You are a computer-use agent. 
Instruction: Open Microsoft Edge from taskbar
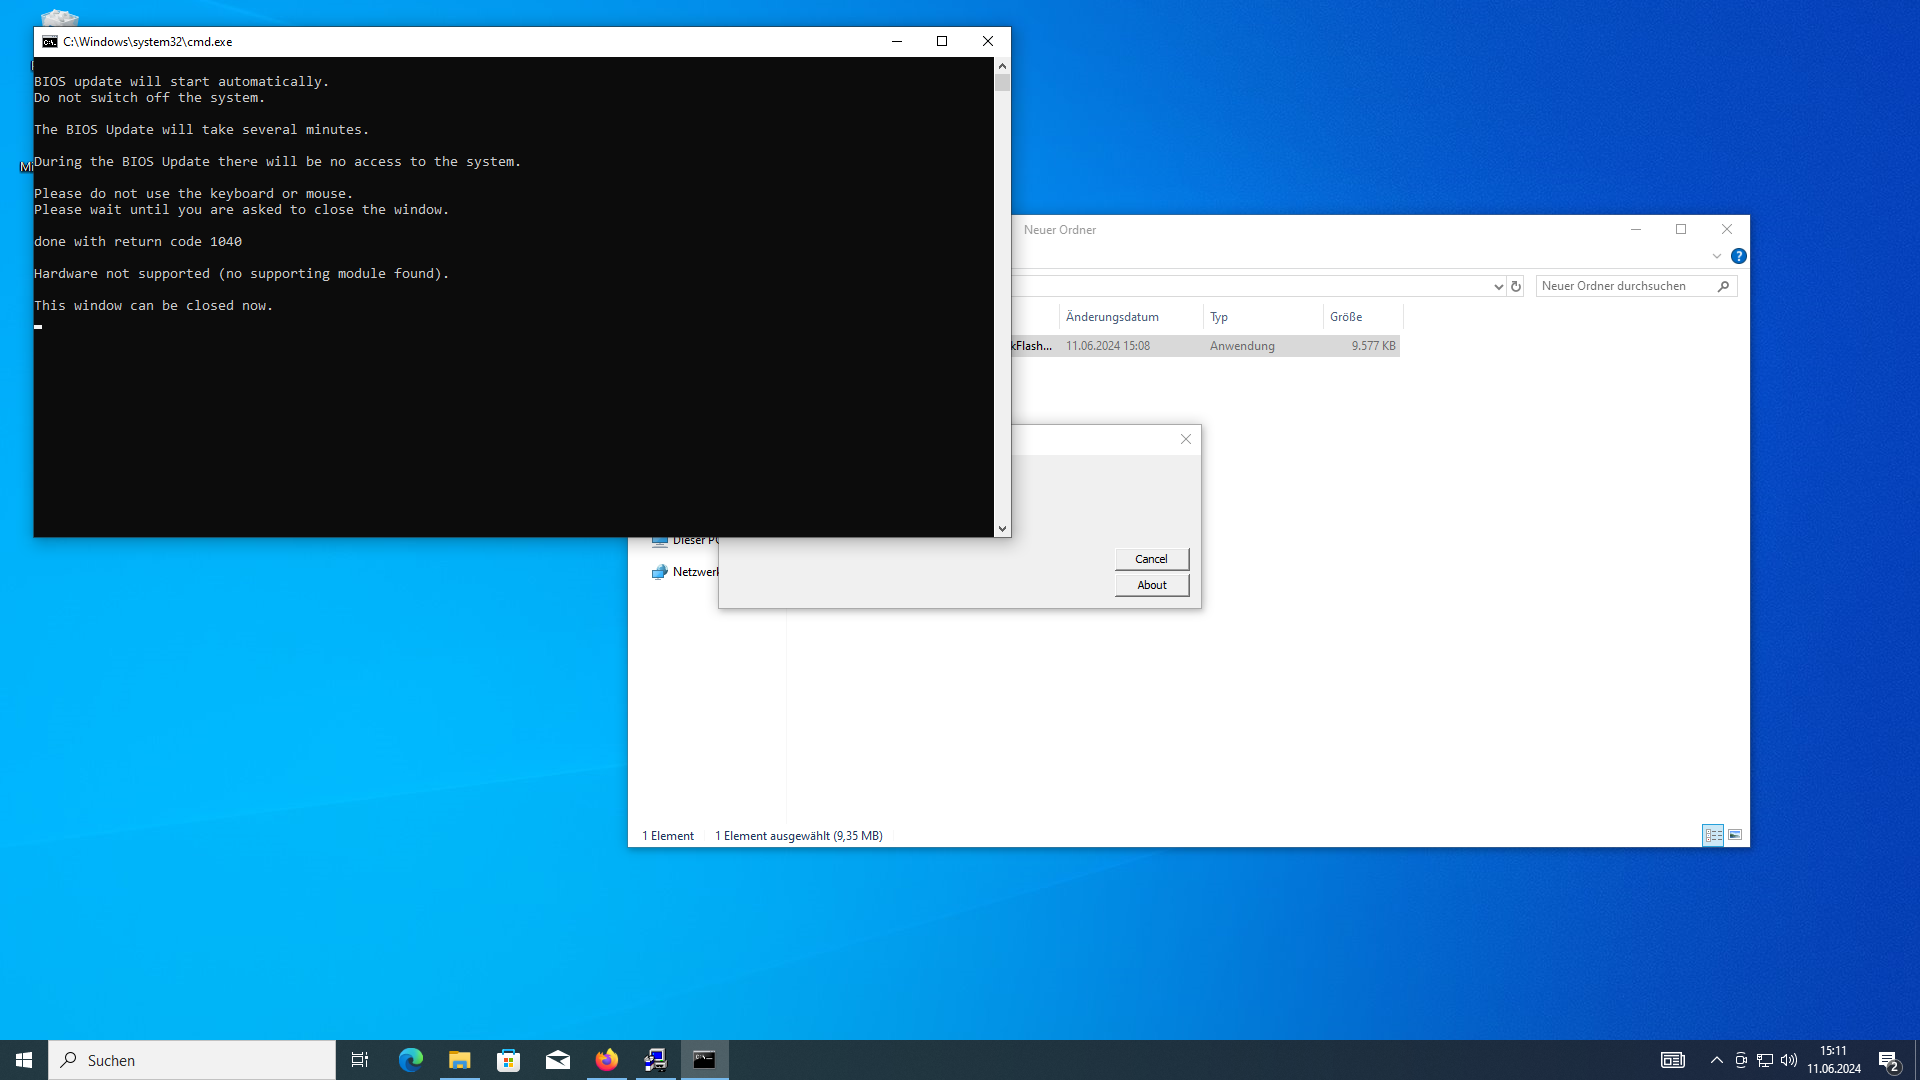pos(411,1060)
